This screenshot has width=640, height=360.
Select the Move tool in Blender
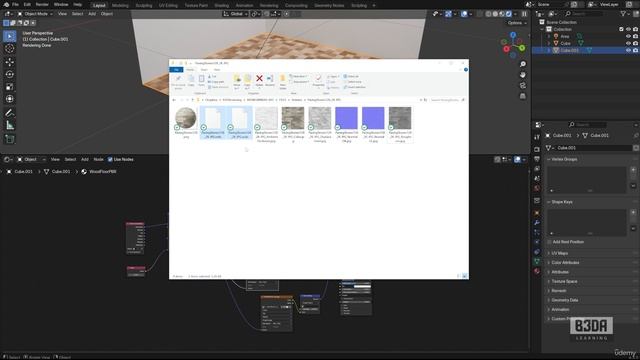pyautogui.click(x=10, y=62)
